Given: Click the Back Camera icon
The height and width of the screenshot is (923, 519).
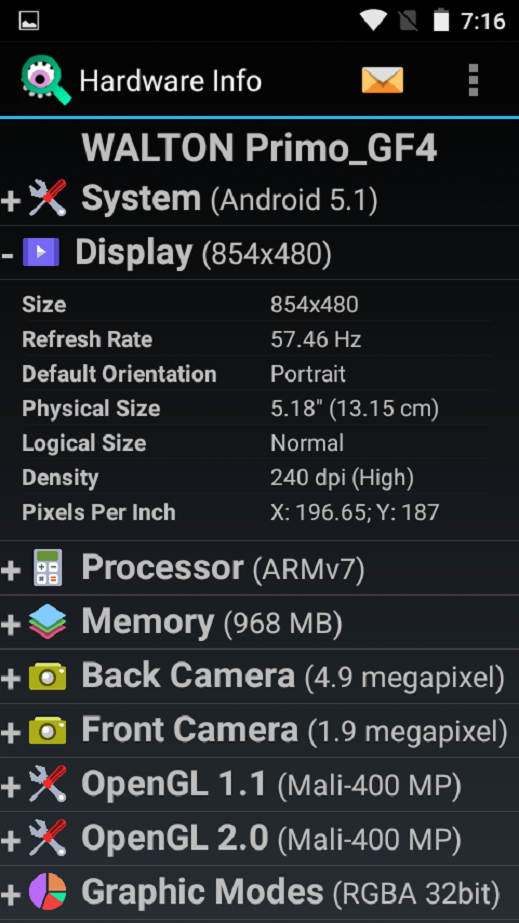Looking at the screenshot, I should (48, 677).
